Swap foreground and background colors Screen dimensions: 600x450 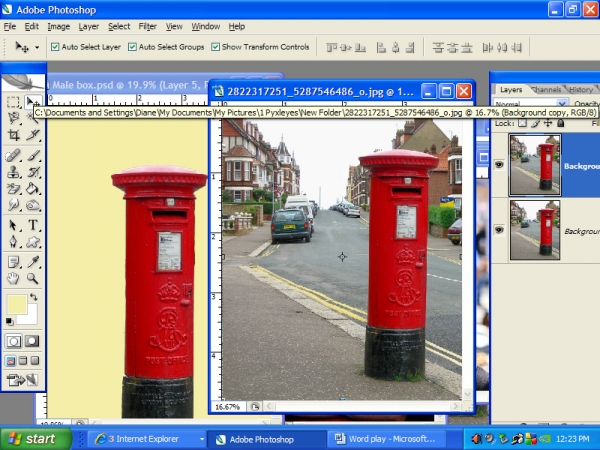tap(34, 297)
